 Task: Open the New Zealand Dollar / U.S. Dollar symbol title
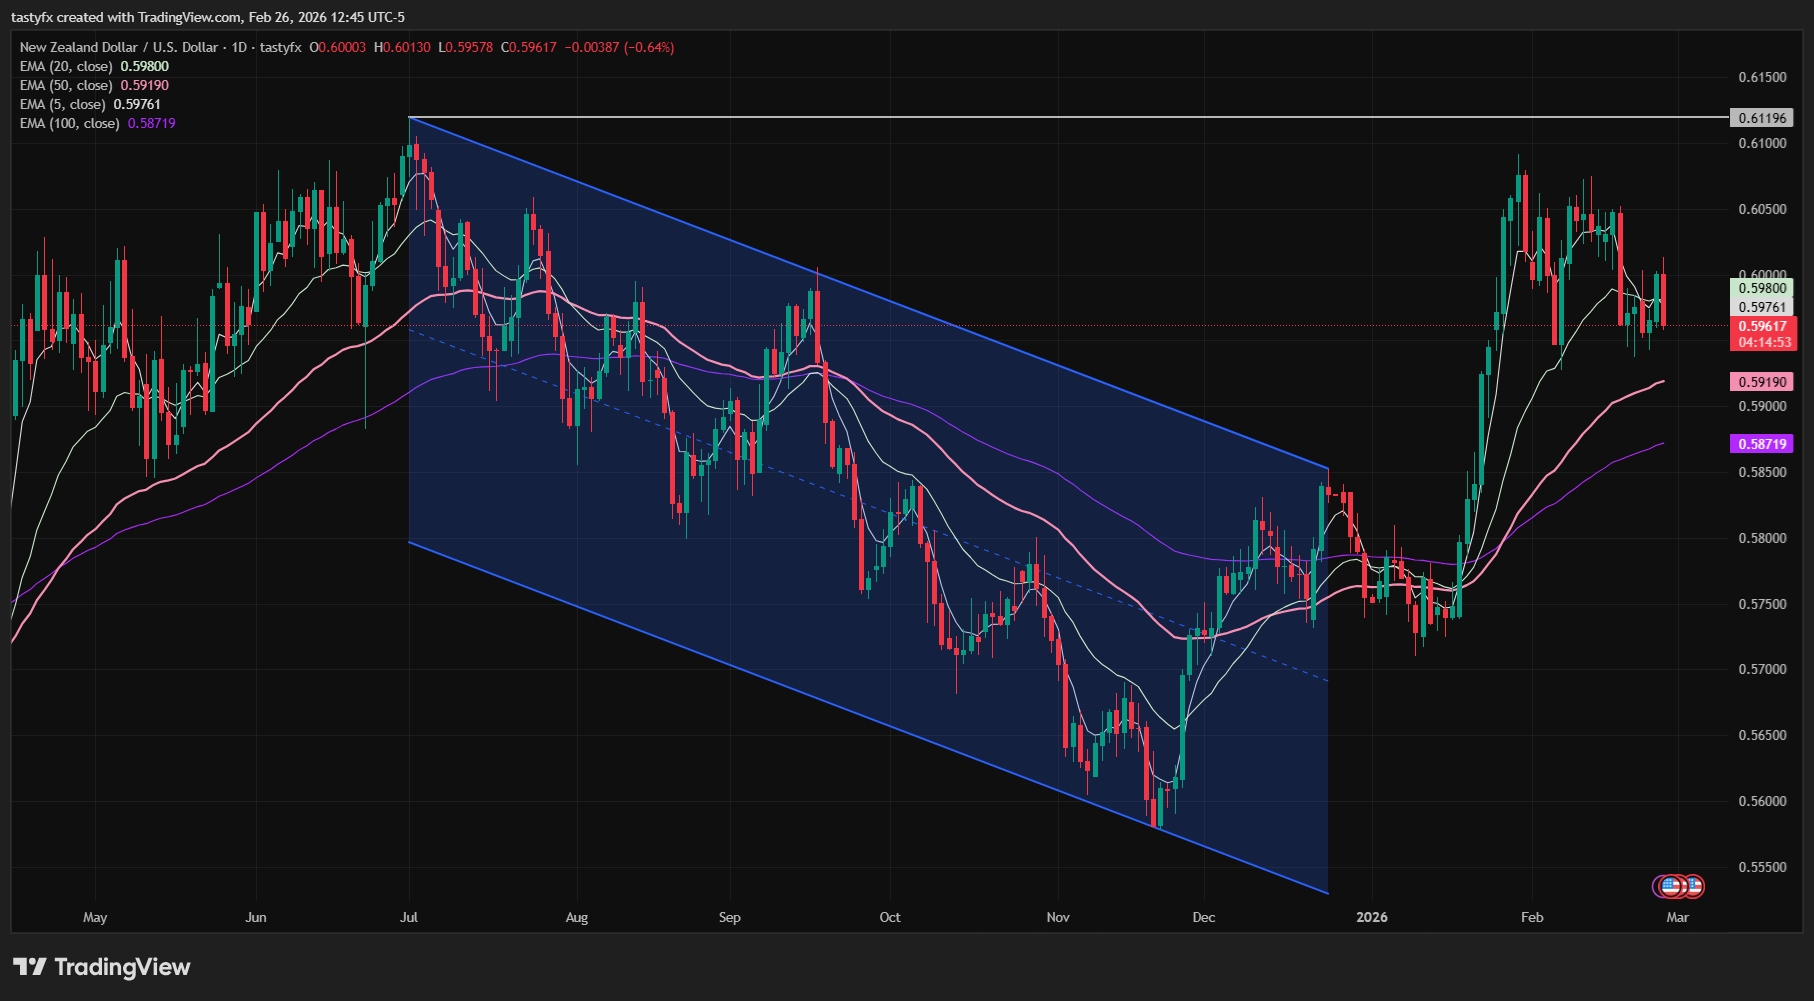point(120,47)
